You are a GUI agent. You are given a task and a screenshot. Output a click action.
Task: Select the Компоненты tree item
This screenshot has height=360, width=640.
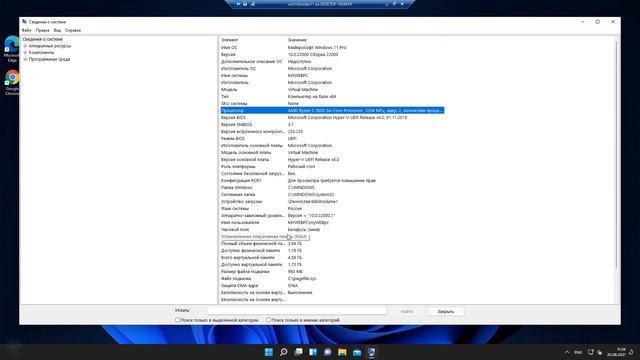pos(41,53)
